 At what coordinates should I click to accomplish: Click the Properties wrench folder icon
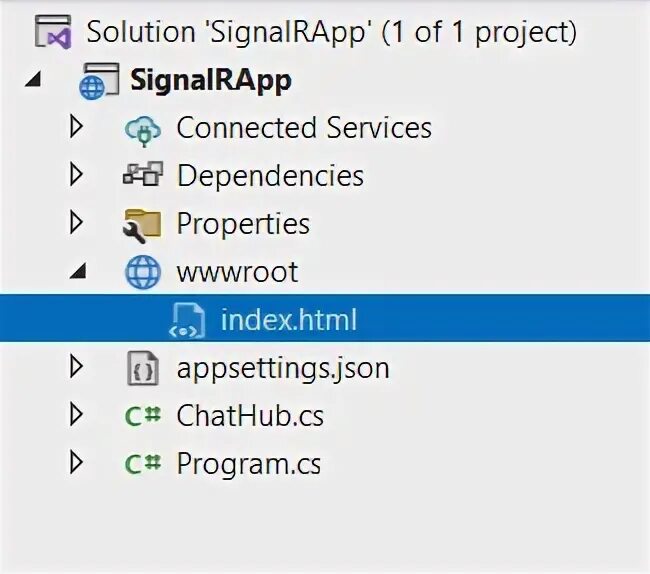tap(142, 225)
